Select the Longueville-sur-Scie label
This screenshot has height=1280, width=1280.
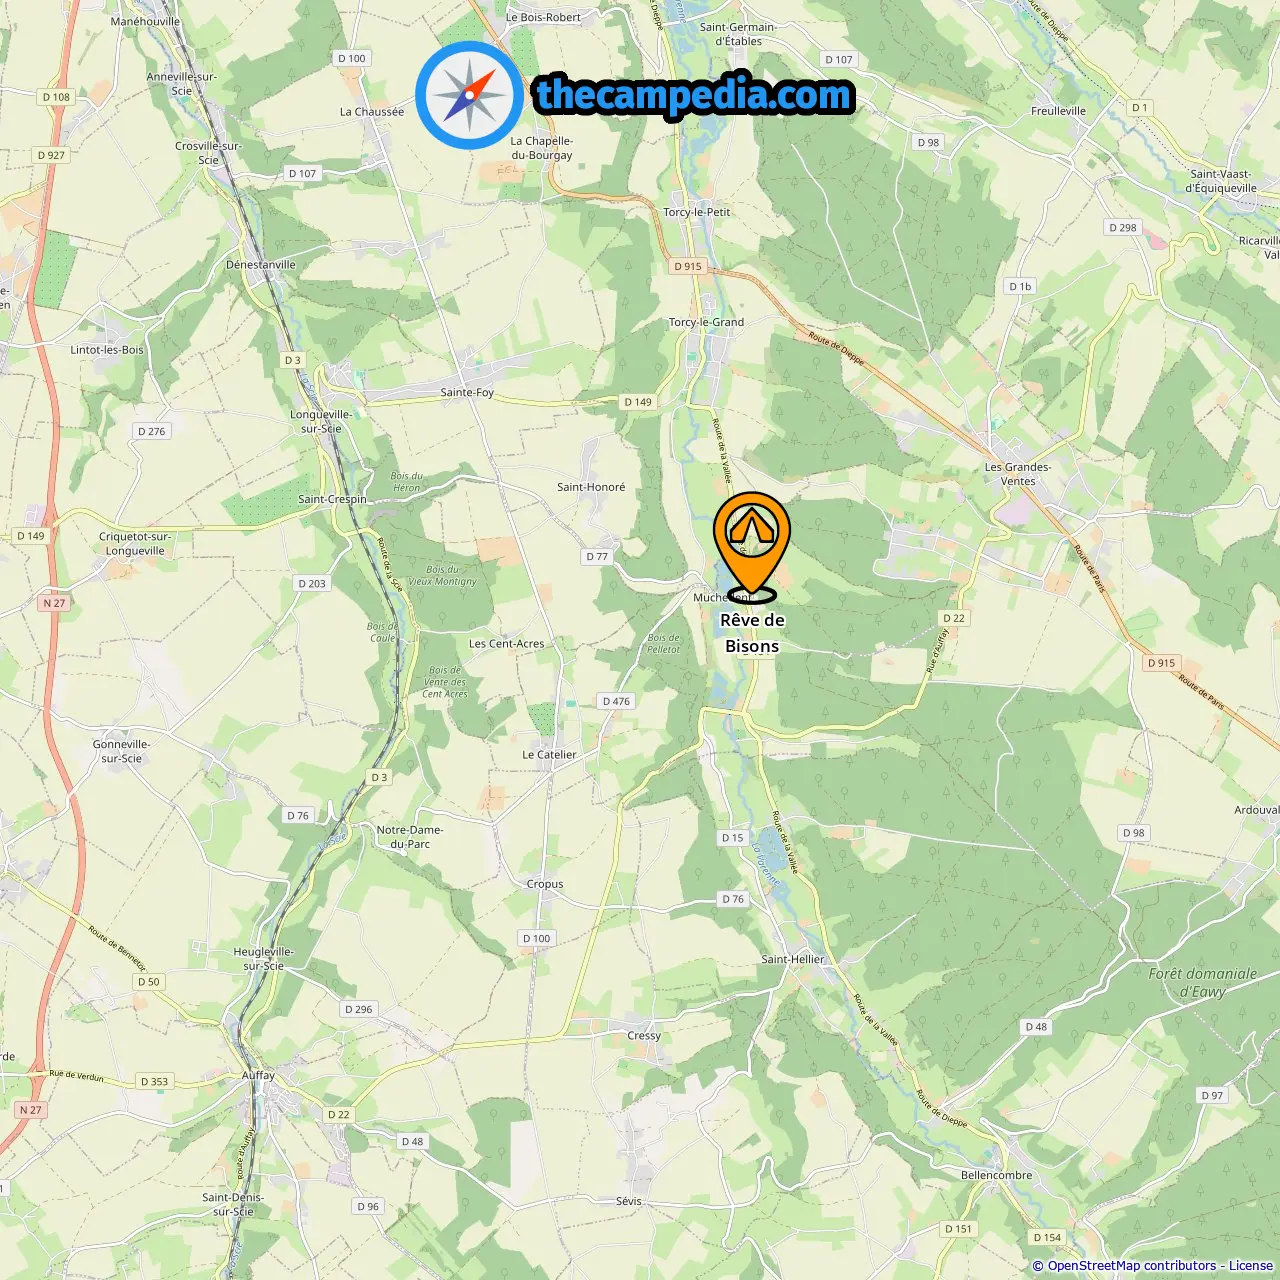pyautogui.click(x=321, y=421)
